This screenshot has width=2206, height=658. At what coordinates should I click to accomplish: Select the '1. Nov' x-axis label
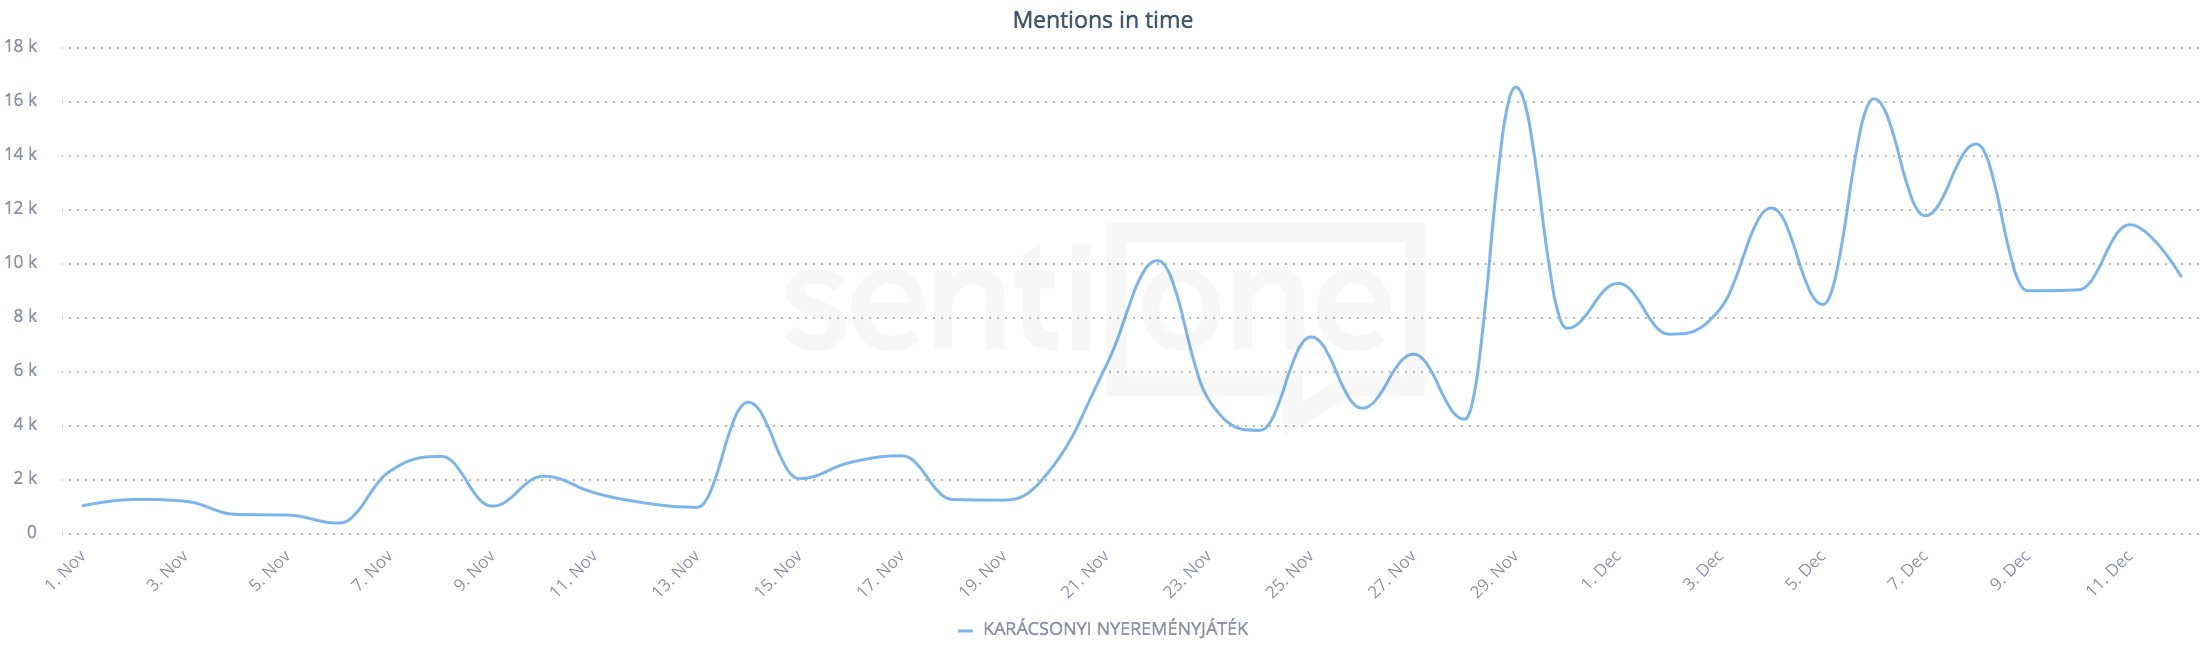(x=66, y=570)
